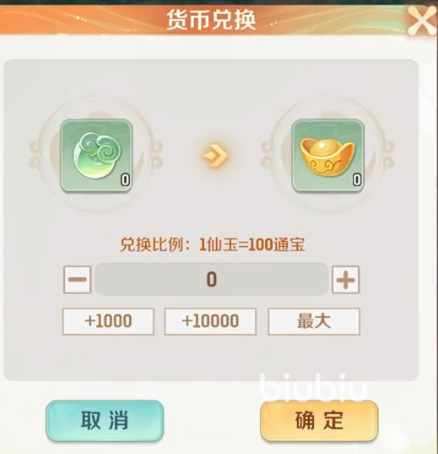Click the 货币兑换 dialog title
This screenshot has height=454, width=438.
(211, 20)
